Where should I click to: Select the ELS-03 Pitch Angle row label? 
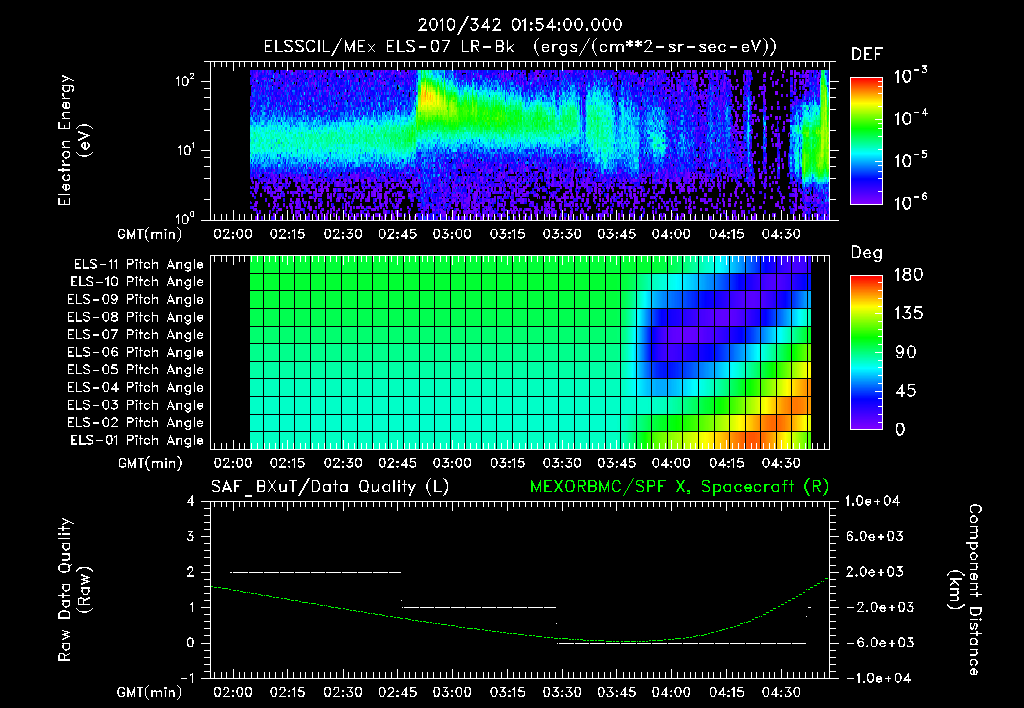tap(136, 405)
